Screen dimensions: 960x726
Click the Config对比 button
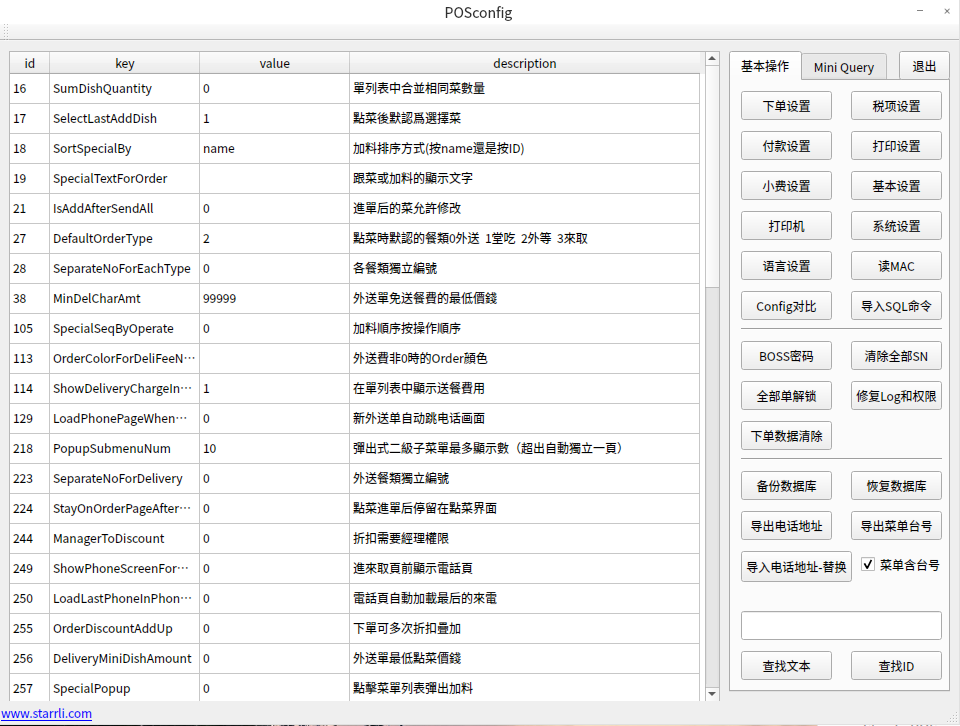786,306
